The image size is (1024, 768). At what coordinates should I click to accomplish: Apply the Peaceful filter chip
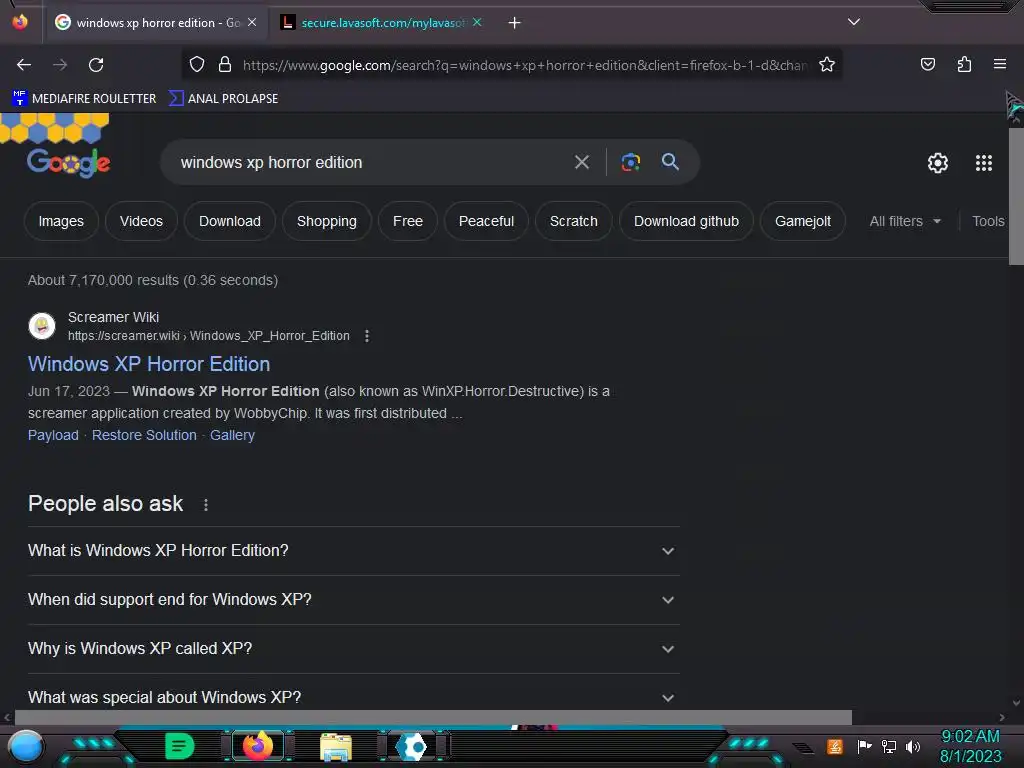pos(486,221)
